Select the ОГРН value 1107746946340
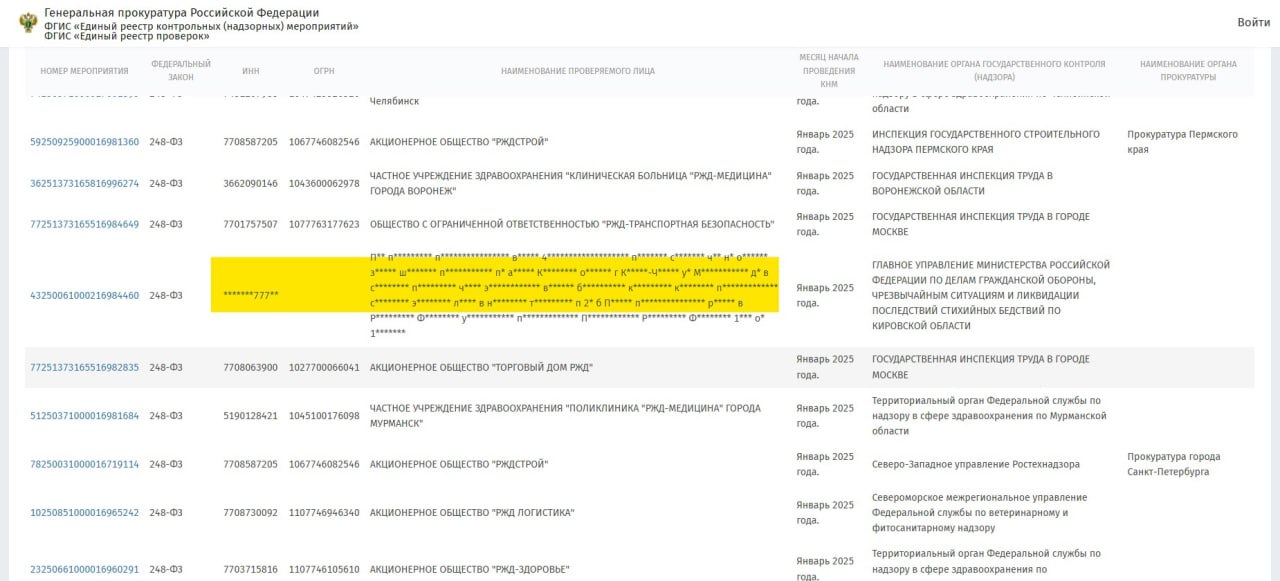 pos(324,513)
